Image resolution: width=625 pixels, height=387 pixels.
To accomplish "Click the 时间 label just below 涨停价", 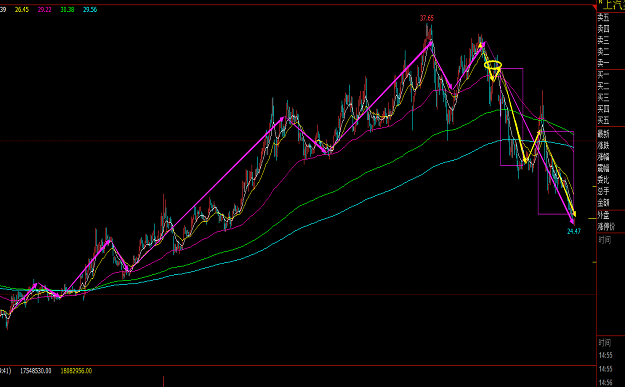I will point(605,240).
